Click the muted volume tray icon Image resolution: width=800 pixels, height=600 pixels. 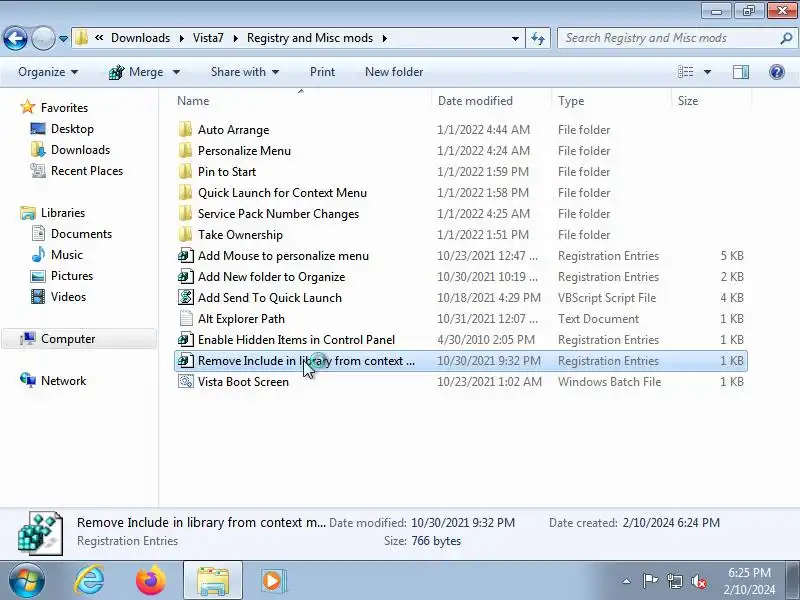point(699,581)
